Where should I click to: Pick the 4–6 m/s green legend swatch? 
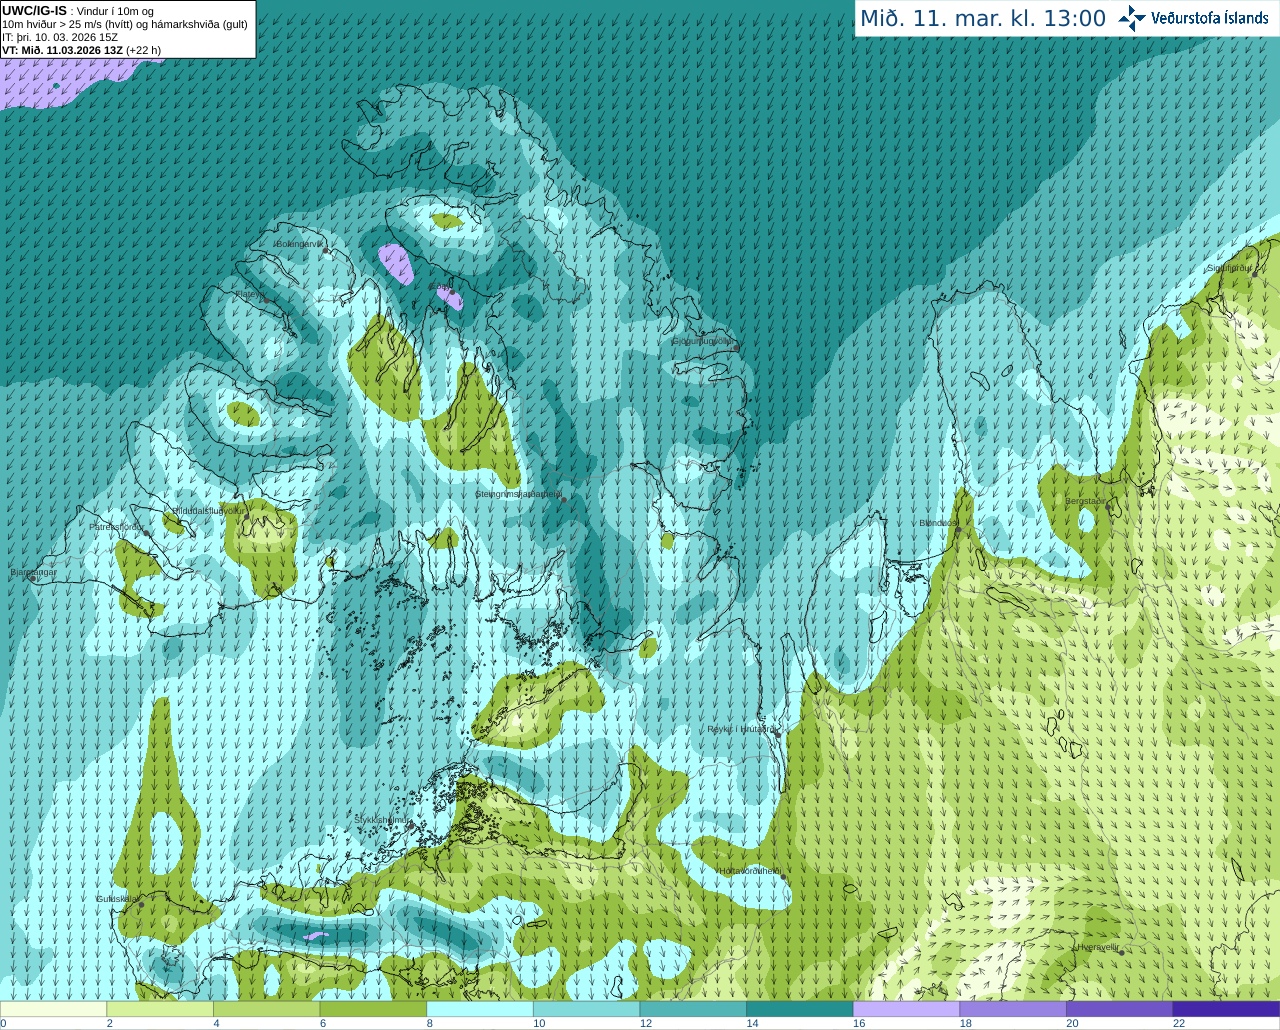tap(266, 1009)
